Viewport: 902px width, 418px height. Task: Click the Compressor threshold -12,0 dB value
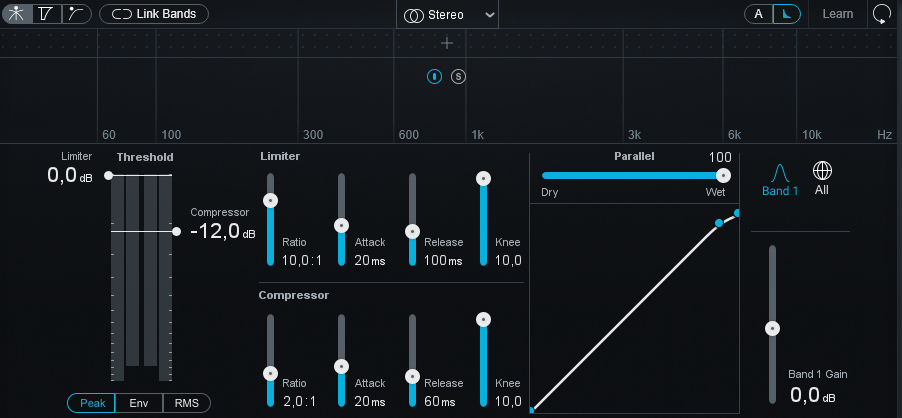click(216, 231)
